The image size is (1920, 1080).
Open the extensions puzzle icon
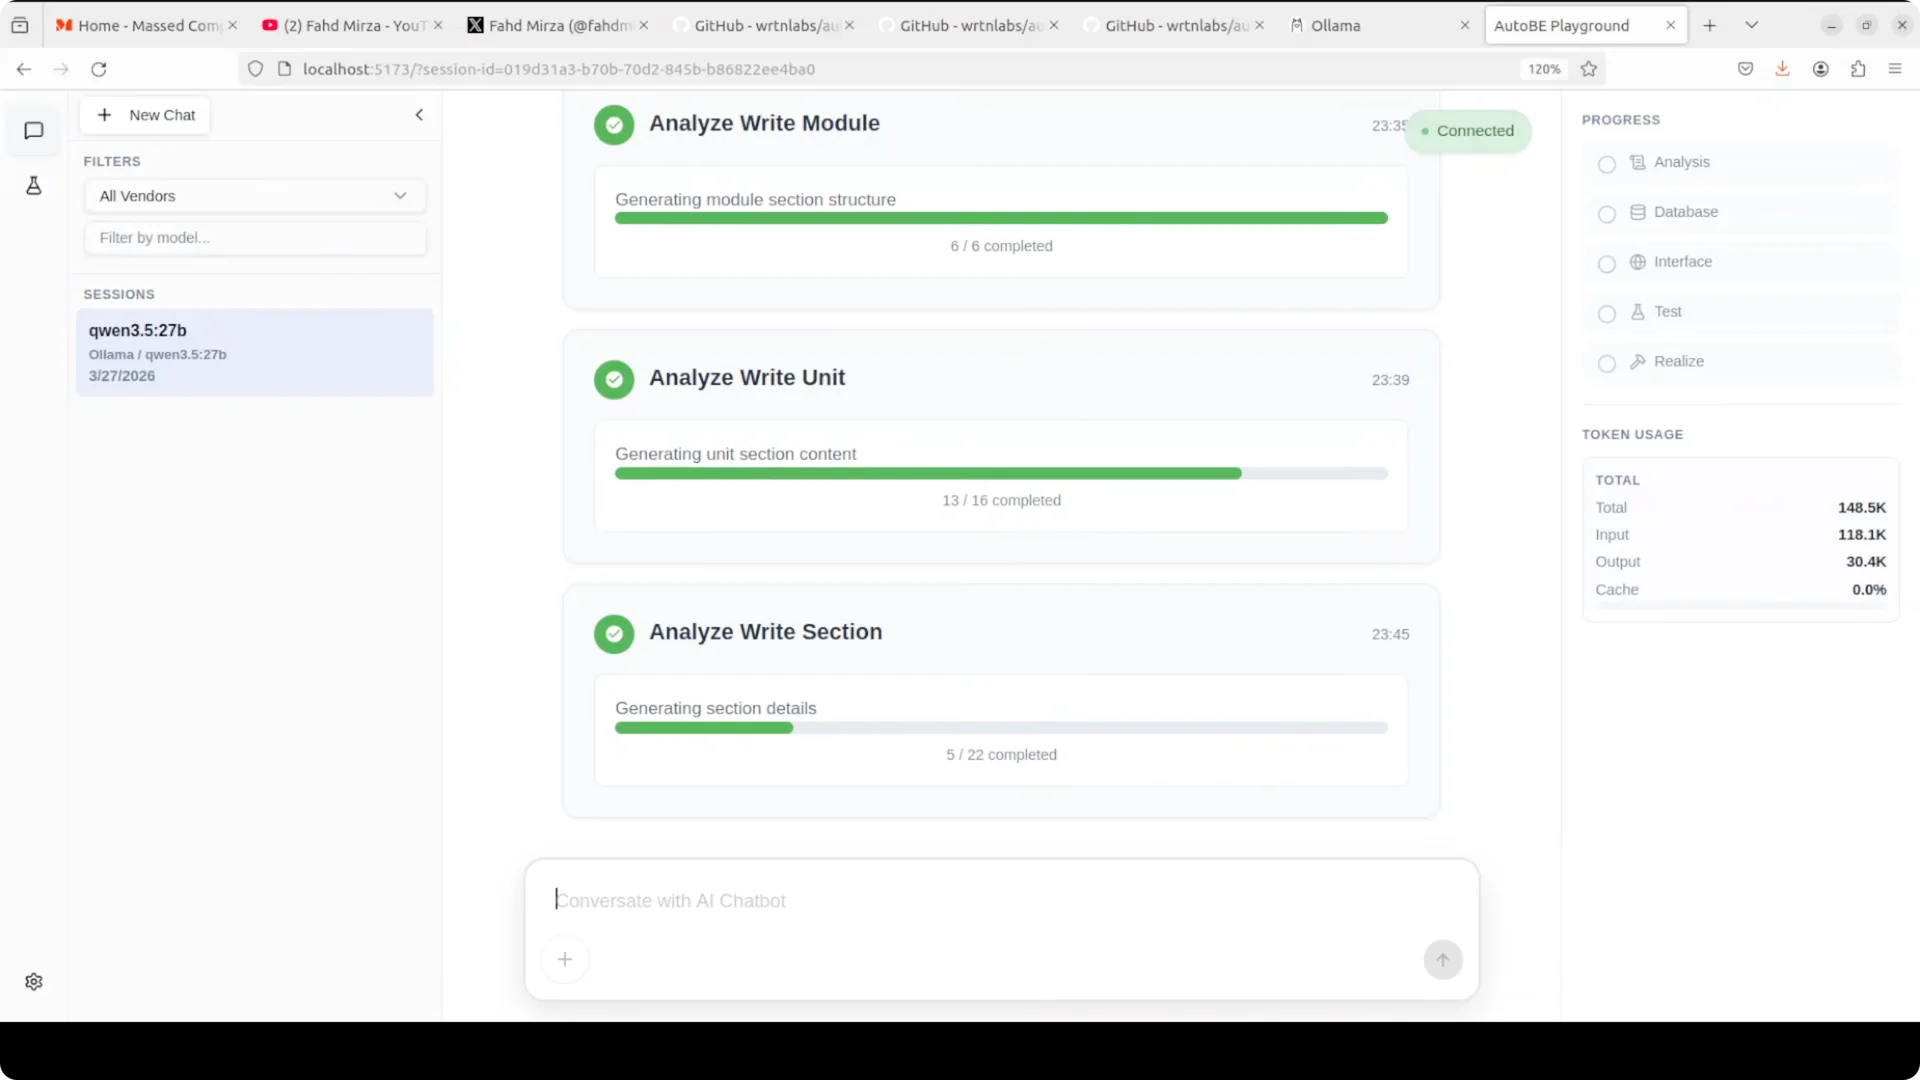[x=1858, y=69]
